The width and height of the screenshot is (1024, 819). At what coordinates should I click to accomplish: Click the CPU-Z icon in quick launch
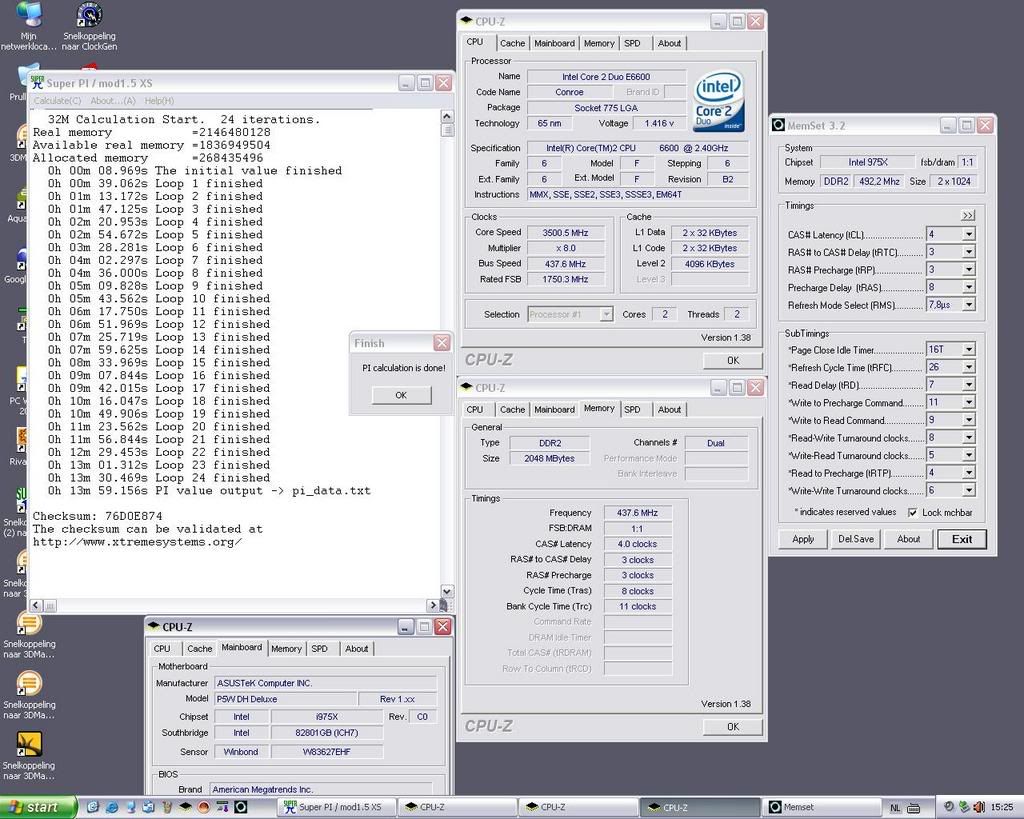185,807
